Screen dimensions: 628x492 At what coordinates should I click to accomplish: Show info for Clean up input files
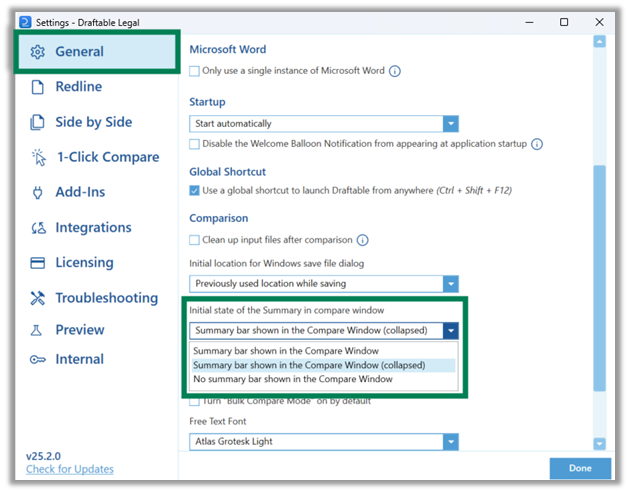[362, 240]
